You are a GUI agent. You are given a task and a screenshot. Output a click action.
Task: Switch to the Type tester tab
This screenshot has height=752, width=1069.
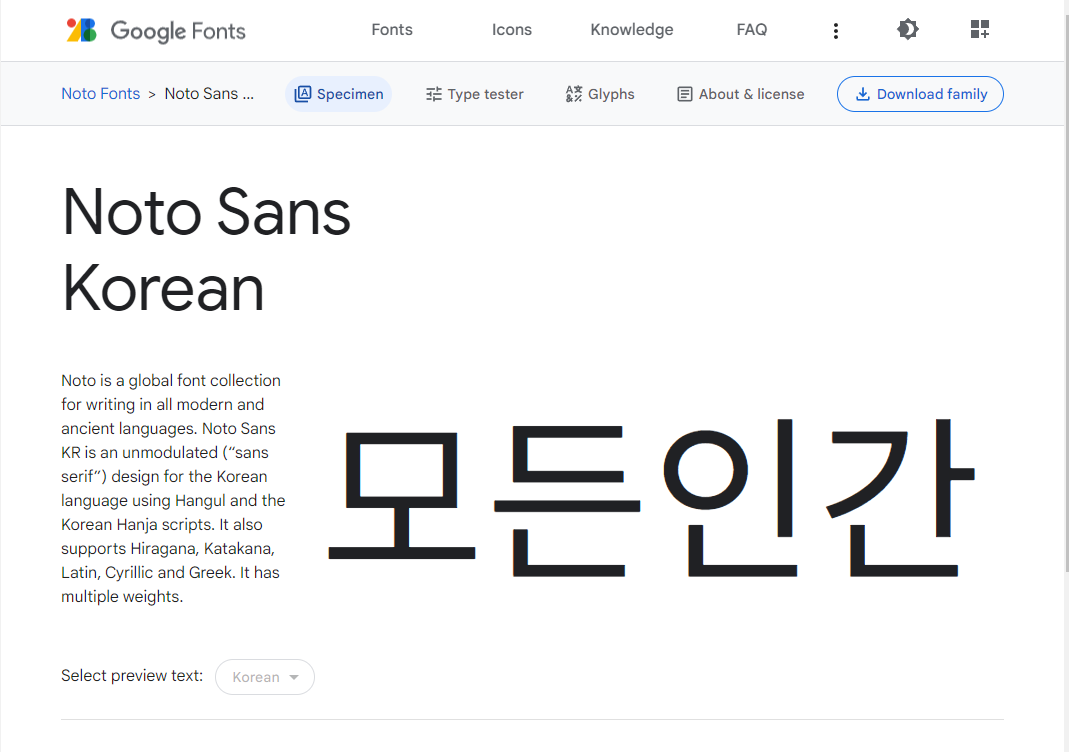475,94
